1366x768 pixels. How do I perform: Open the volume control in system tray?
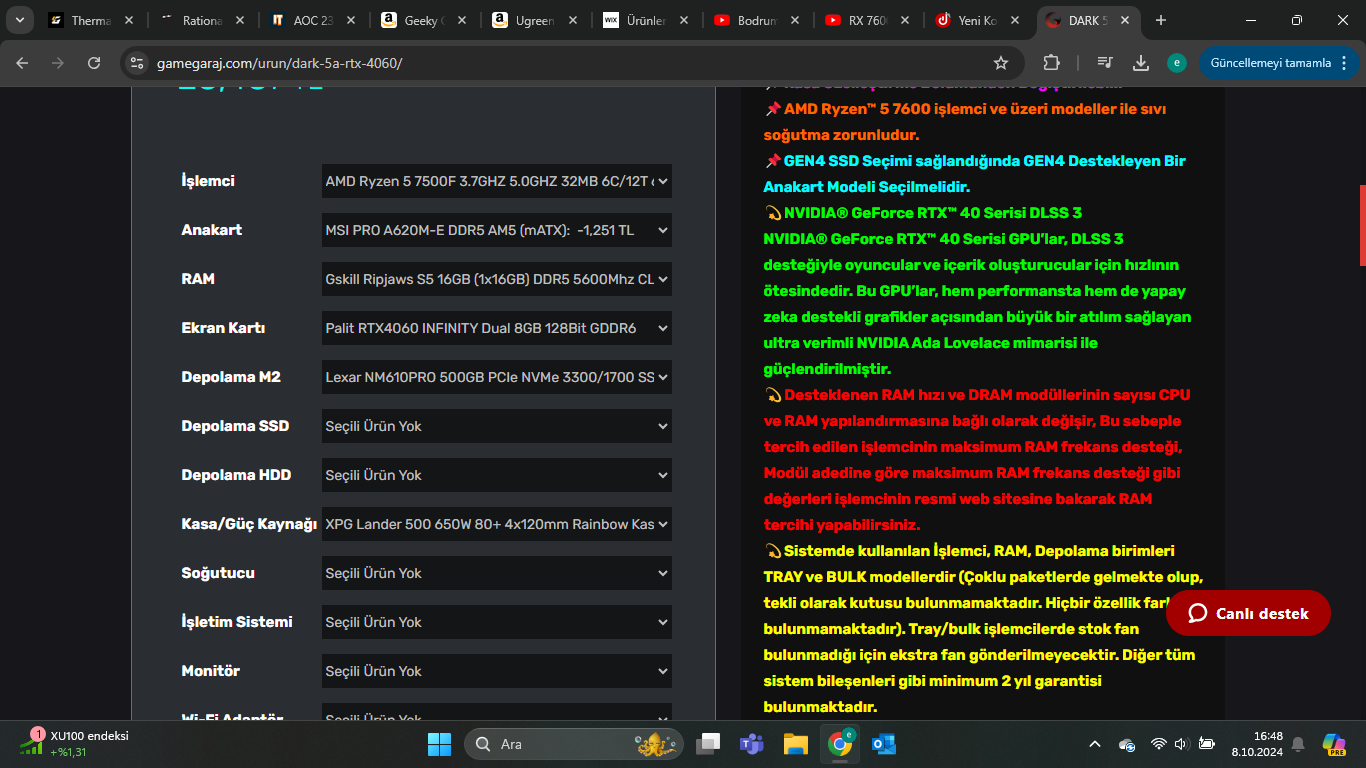coord(1181,744)
